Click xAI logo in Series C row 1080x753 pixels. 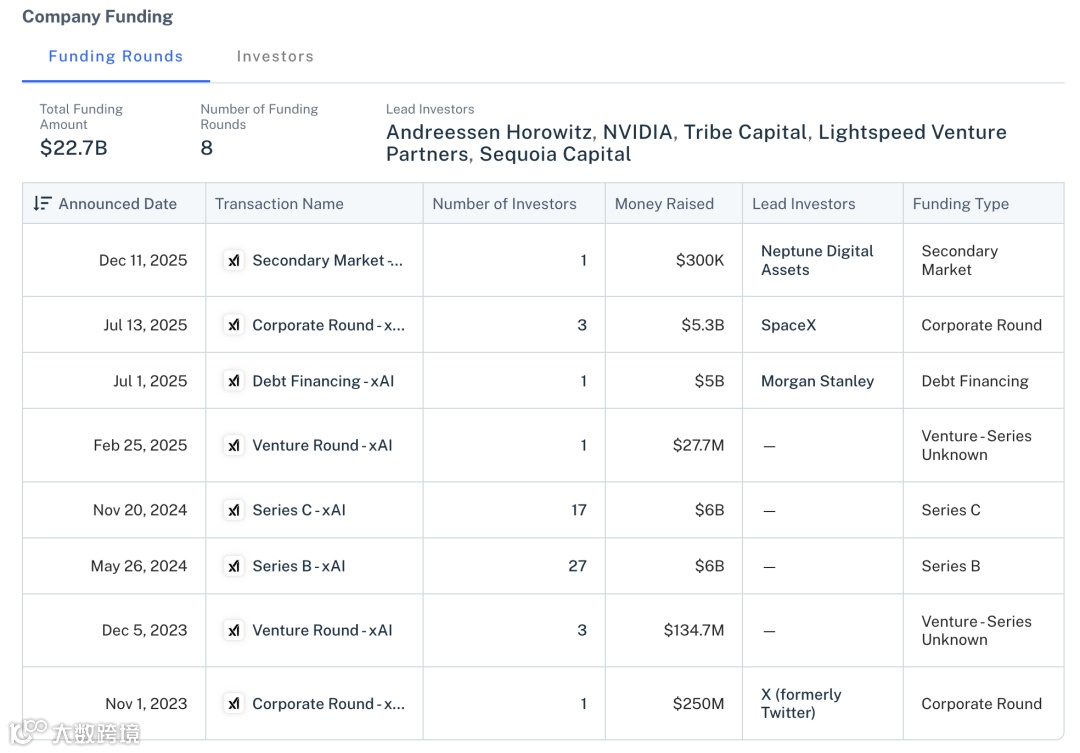234,510
